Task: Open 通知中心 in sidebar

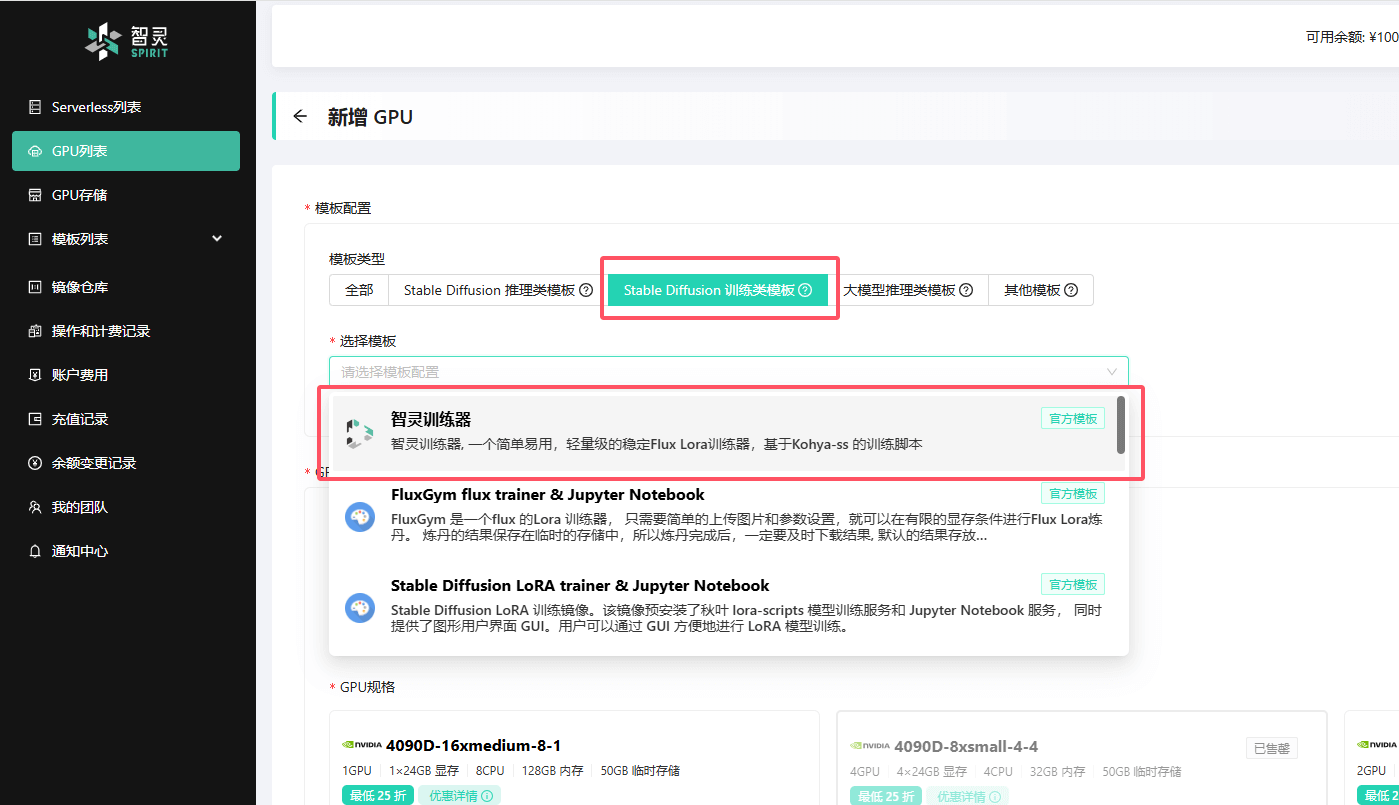Action: point(126,551)
